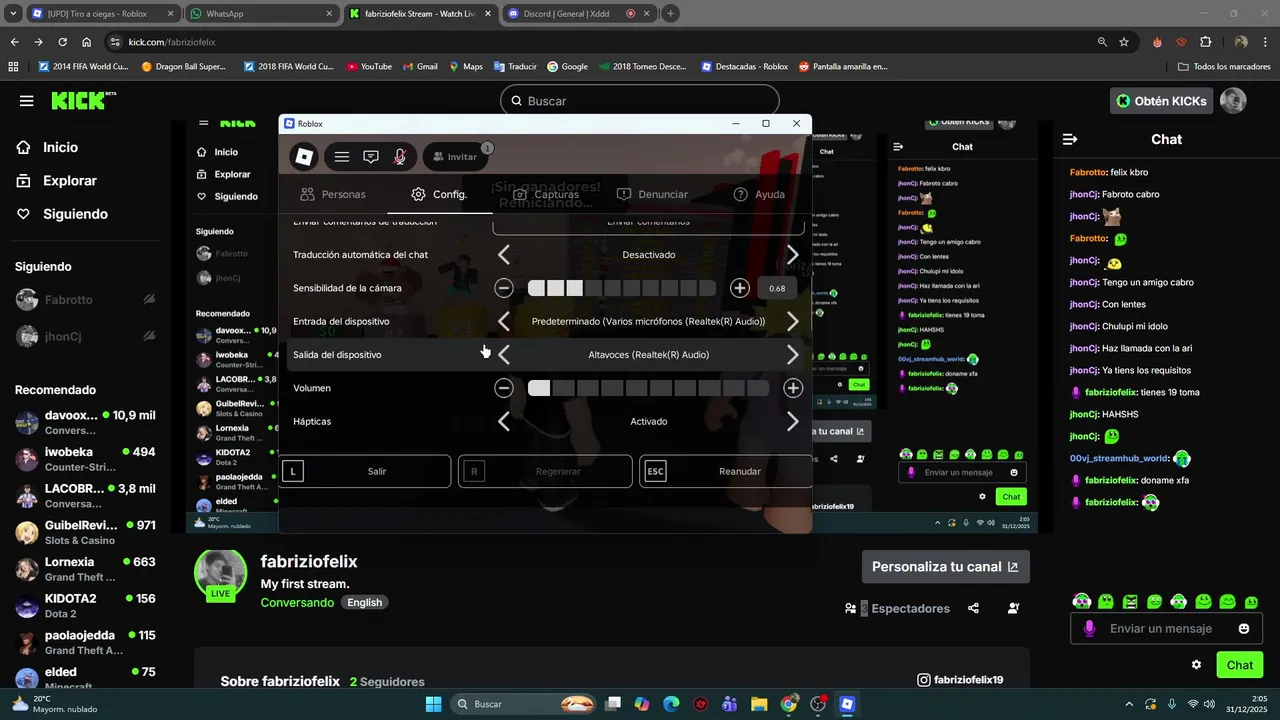Open Chrome extensions puzzle icon

click(x=1205, y=42)
